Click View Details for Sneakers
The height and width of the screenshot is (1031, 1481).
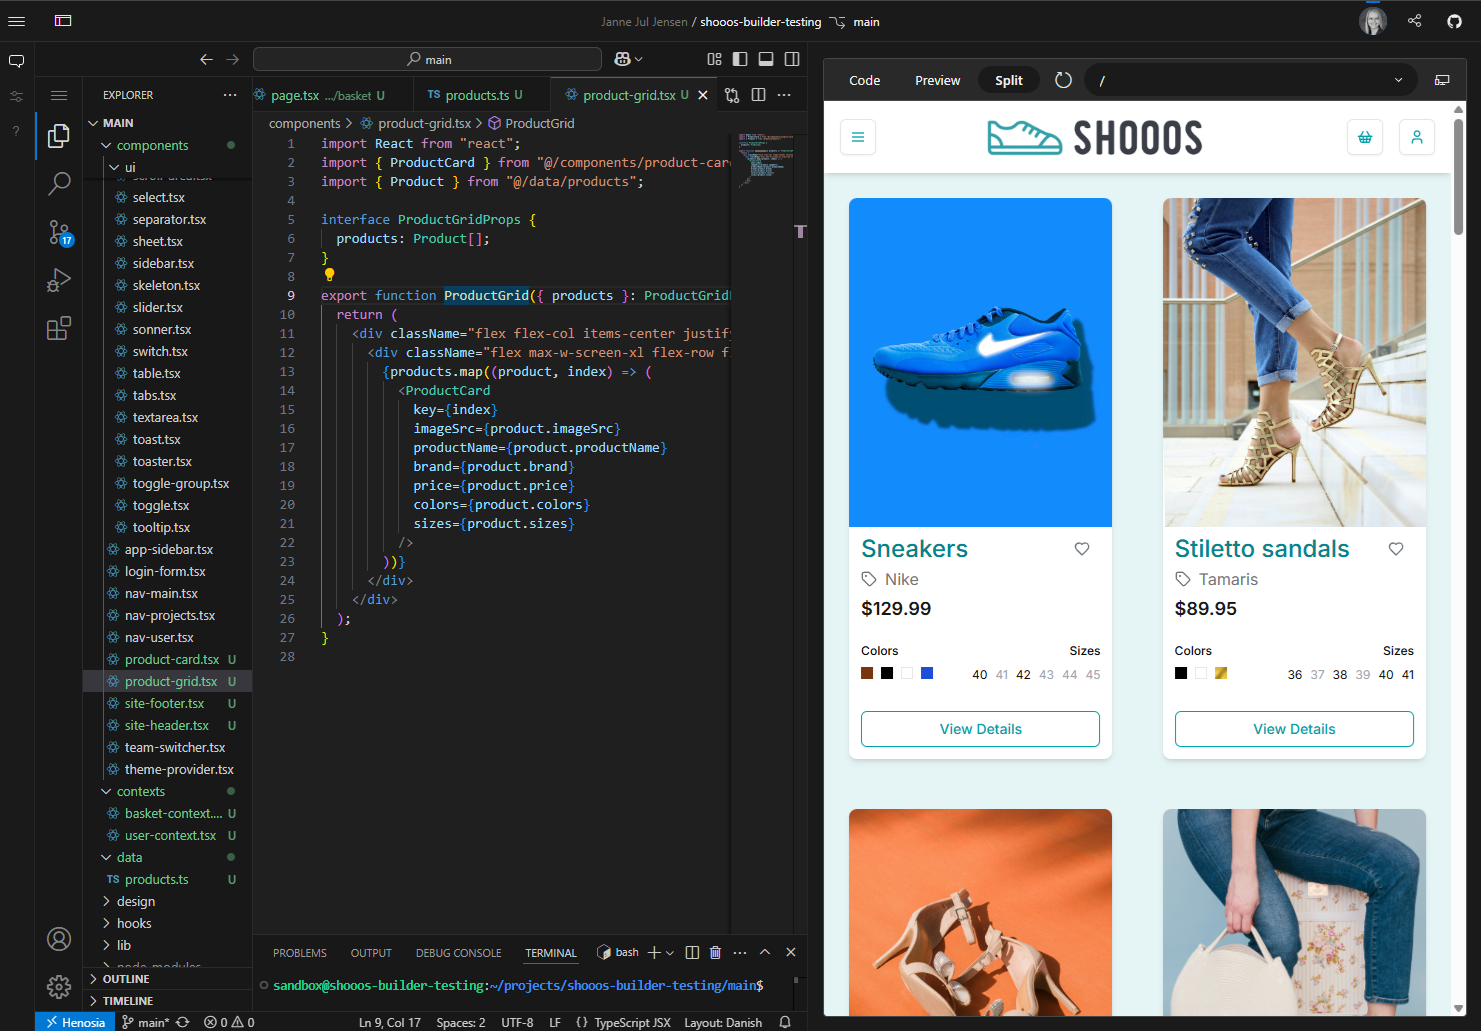click(980, 729)
